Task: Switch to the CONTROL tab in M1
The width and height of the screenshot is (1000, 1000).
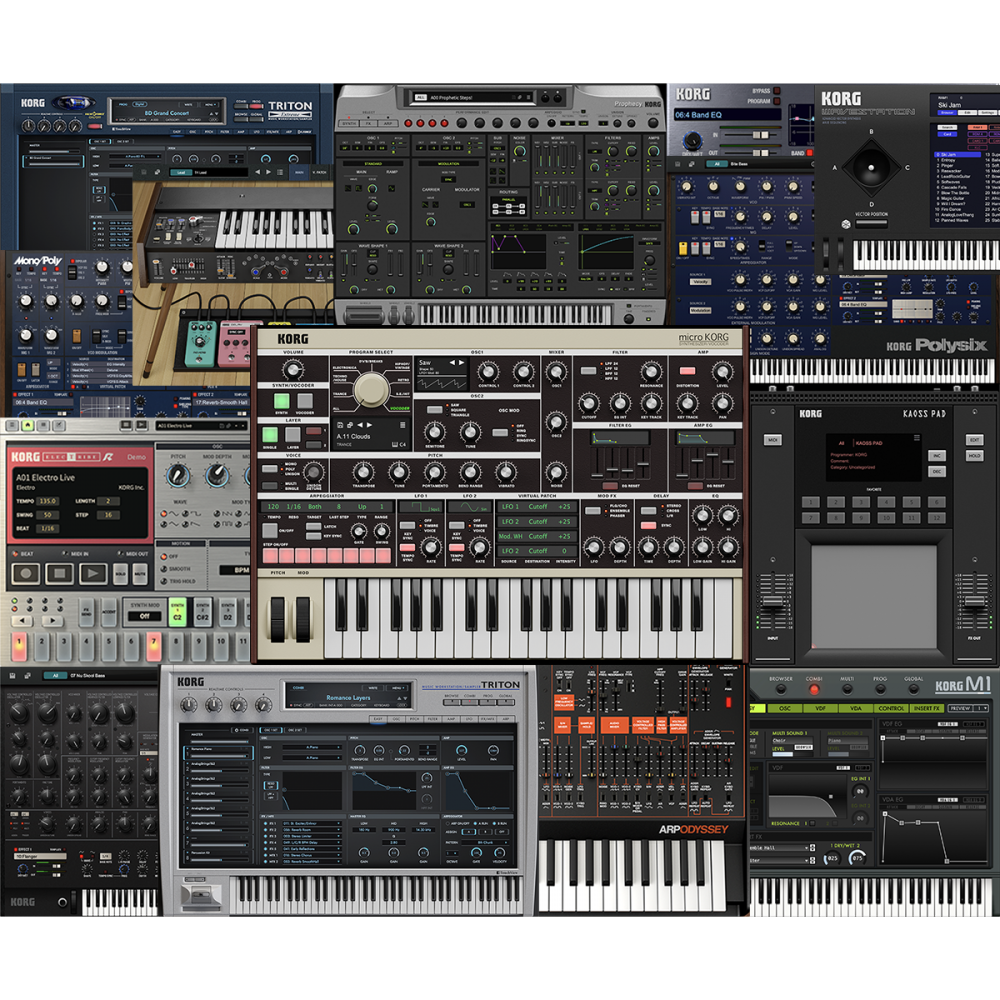Action: [x=891, y=708]
